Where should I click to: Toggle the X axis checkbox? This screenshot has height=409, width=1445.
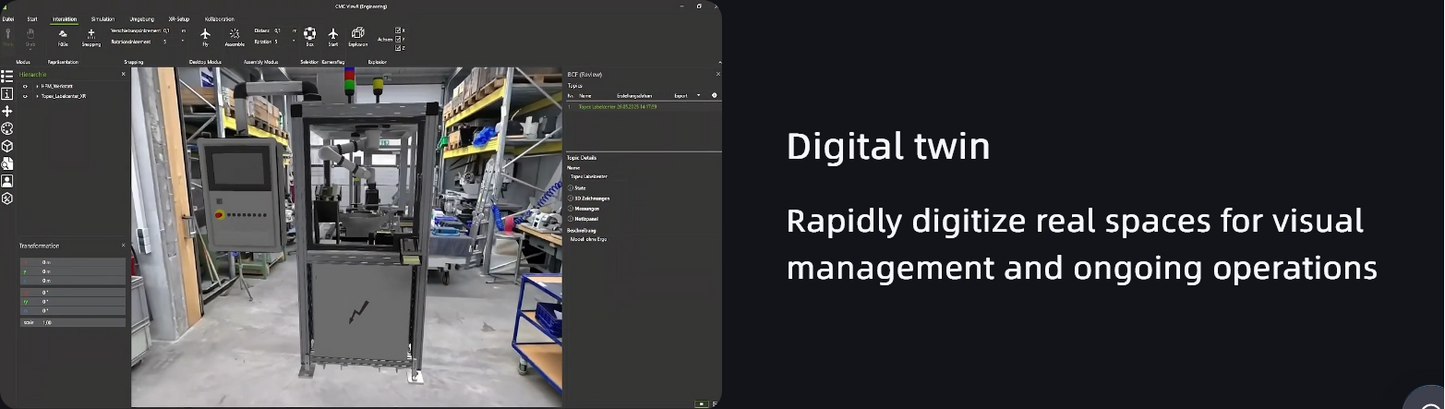click(399, 31)
